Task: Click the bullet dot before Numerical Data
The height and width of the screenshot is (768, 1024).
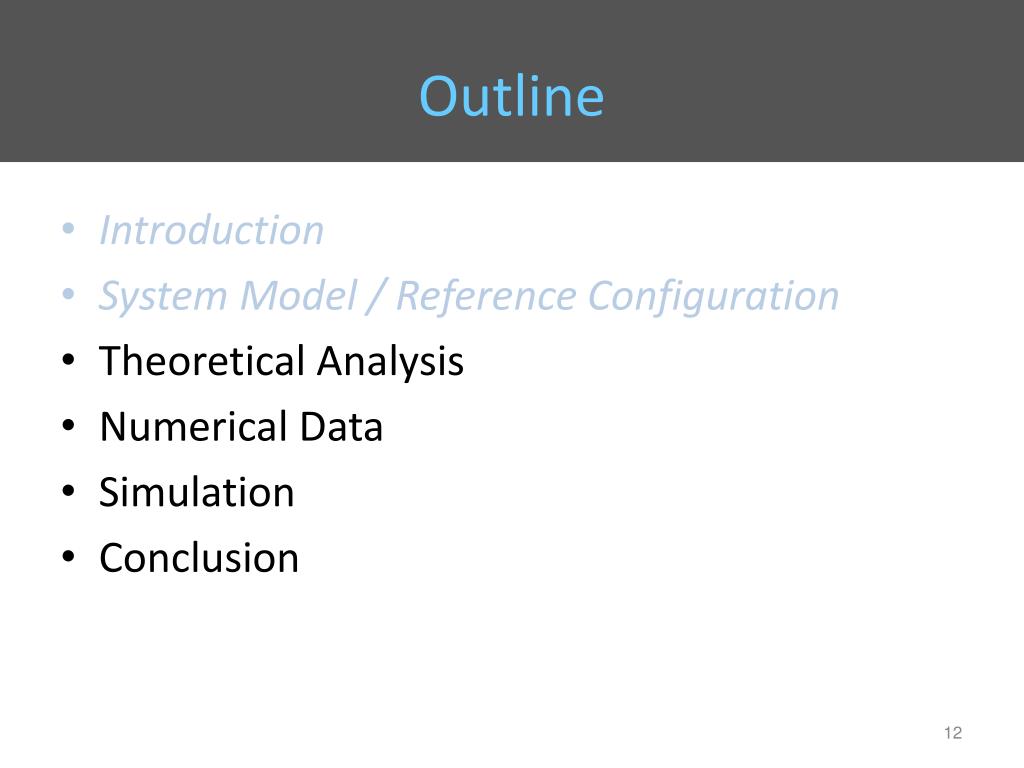Action: [68, 426]
